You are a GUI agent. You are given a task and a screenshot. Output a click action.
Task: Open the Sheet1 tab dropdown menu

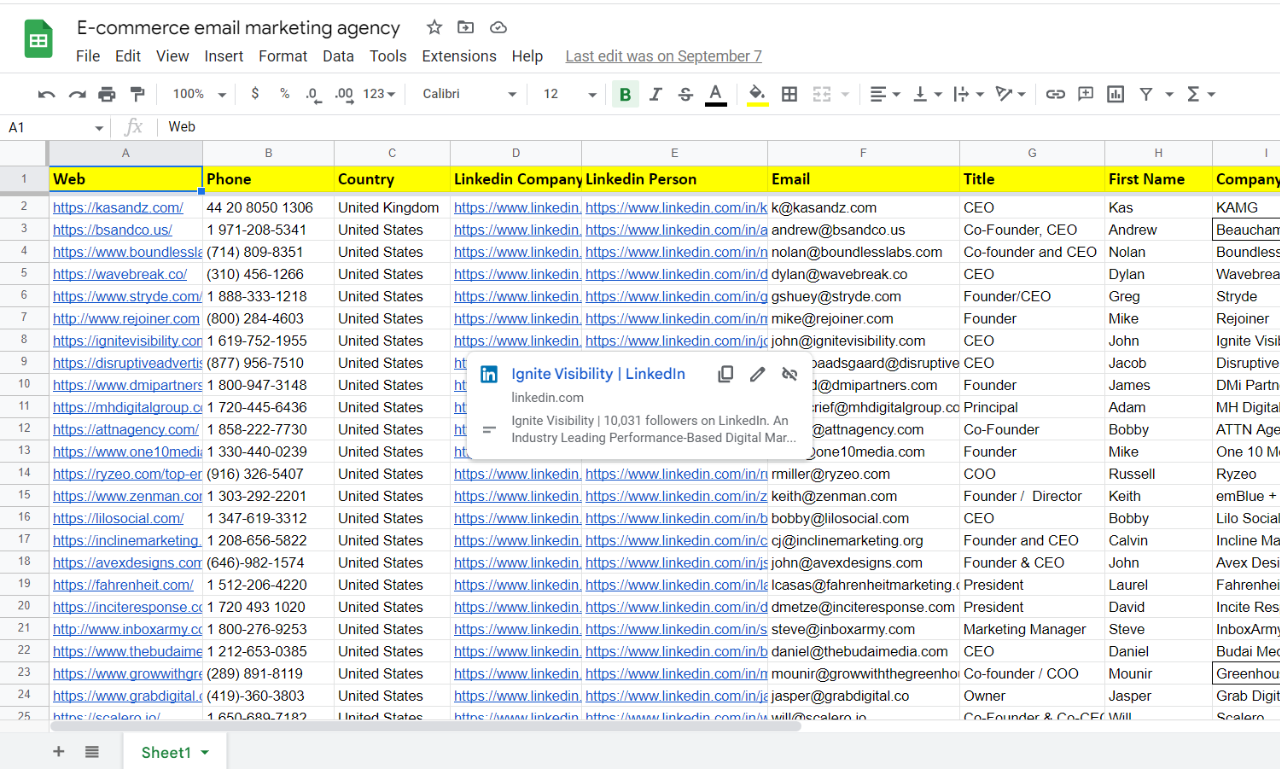(206, 752)
